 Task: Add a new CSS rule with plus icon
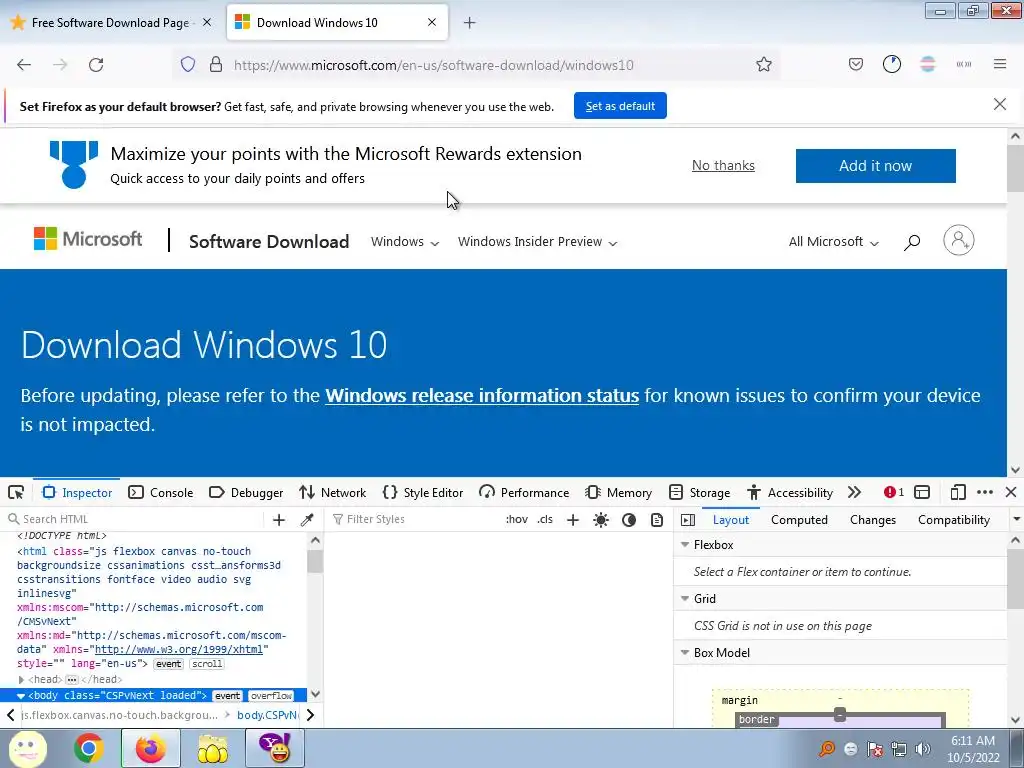573,520
